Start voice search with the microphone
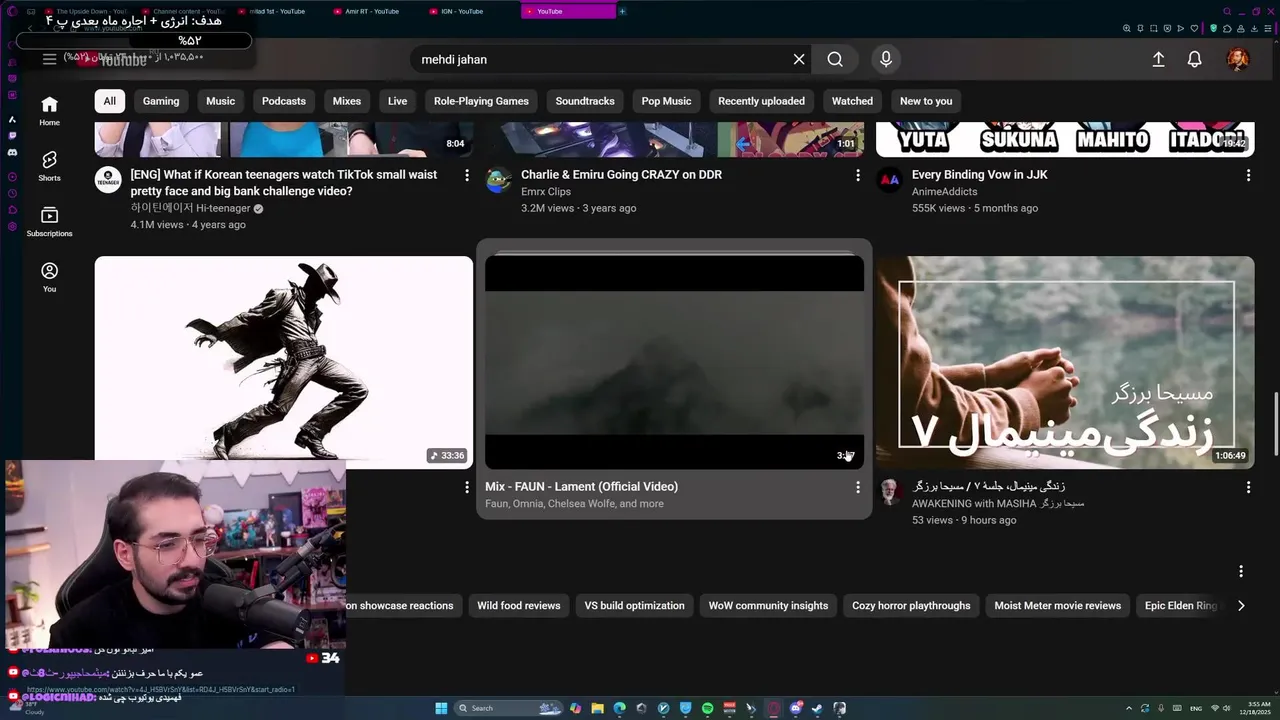Image resolution: width=1280 pixels, height=720 pixels. pos(885,59)
